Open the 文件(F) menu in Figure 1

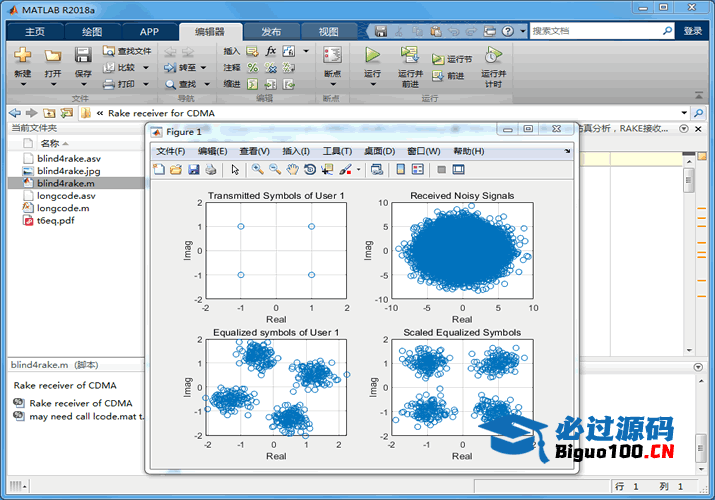click(x=171, y=151)
